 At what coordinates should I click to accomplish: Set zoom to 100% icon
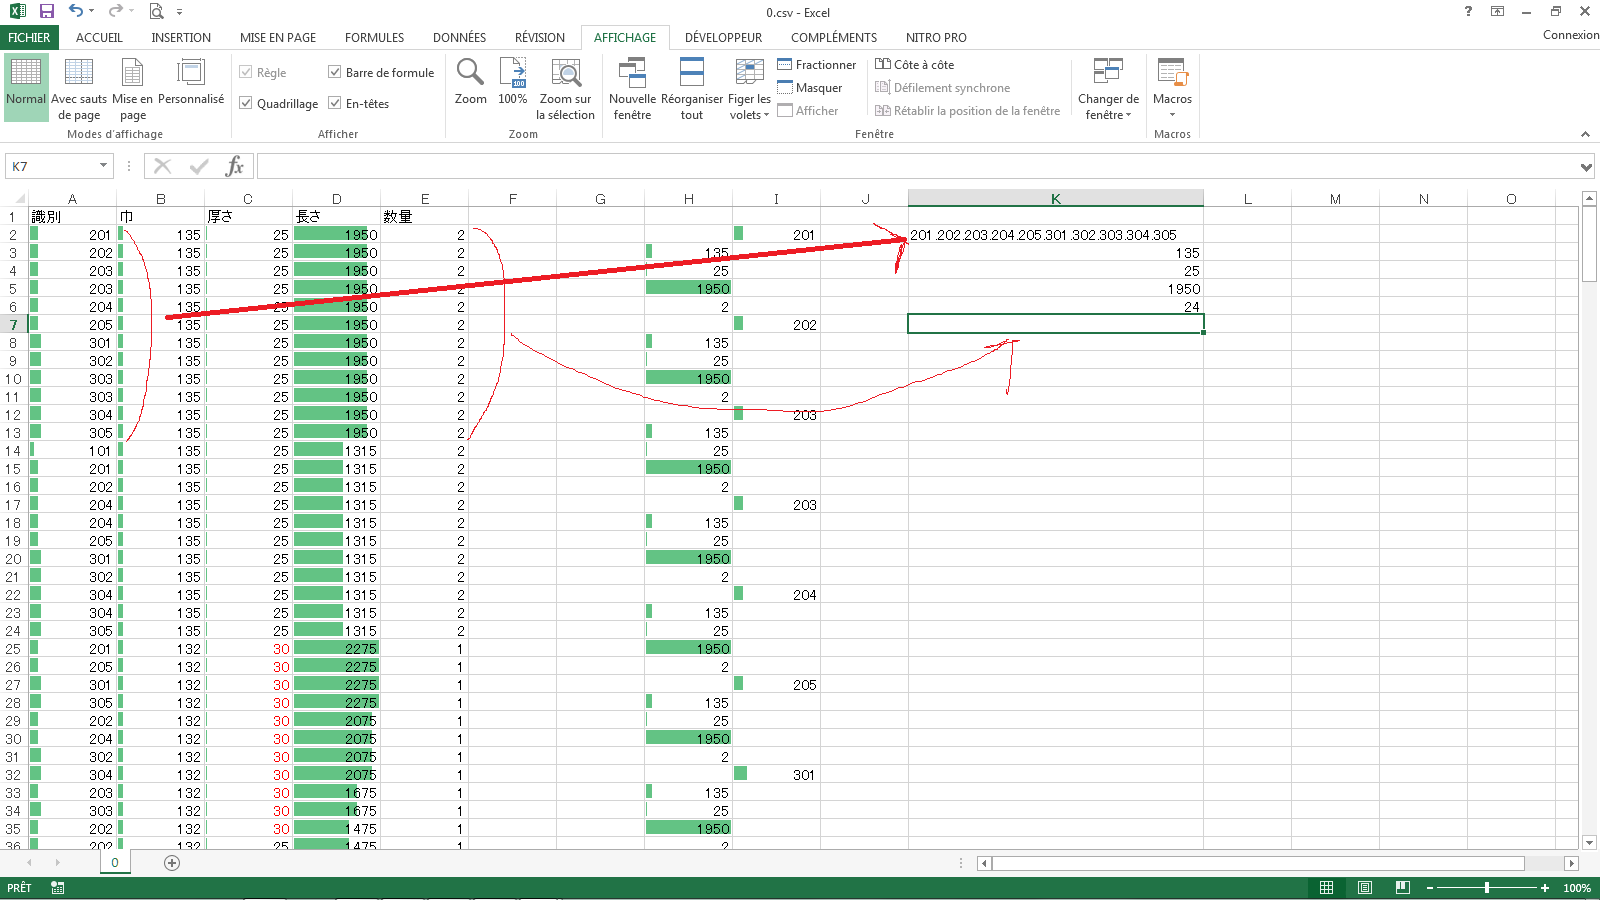click(512, 73)
